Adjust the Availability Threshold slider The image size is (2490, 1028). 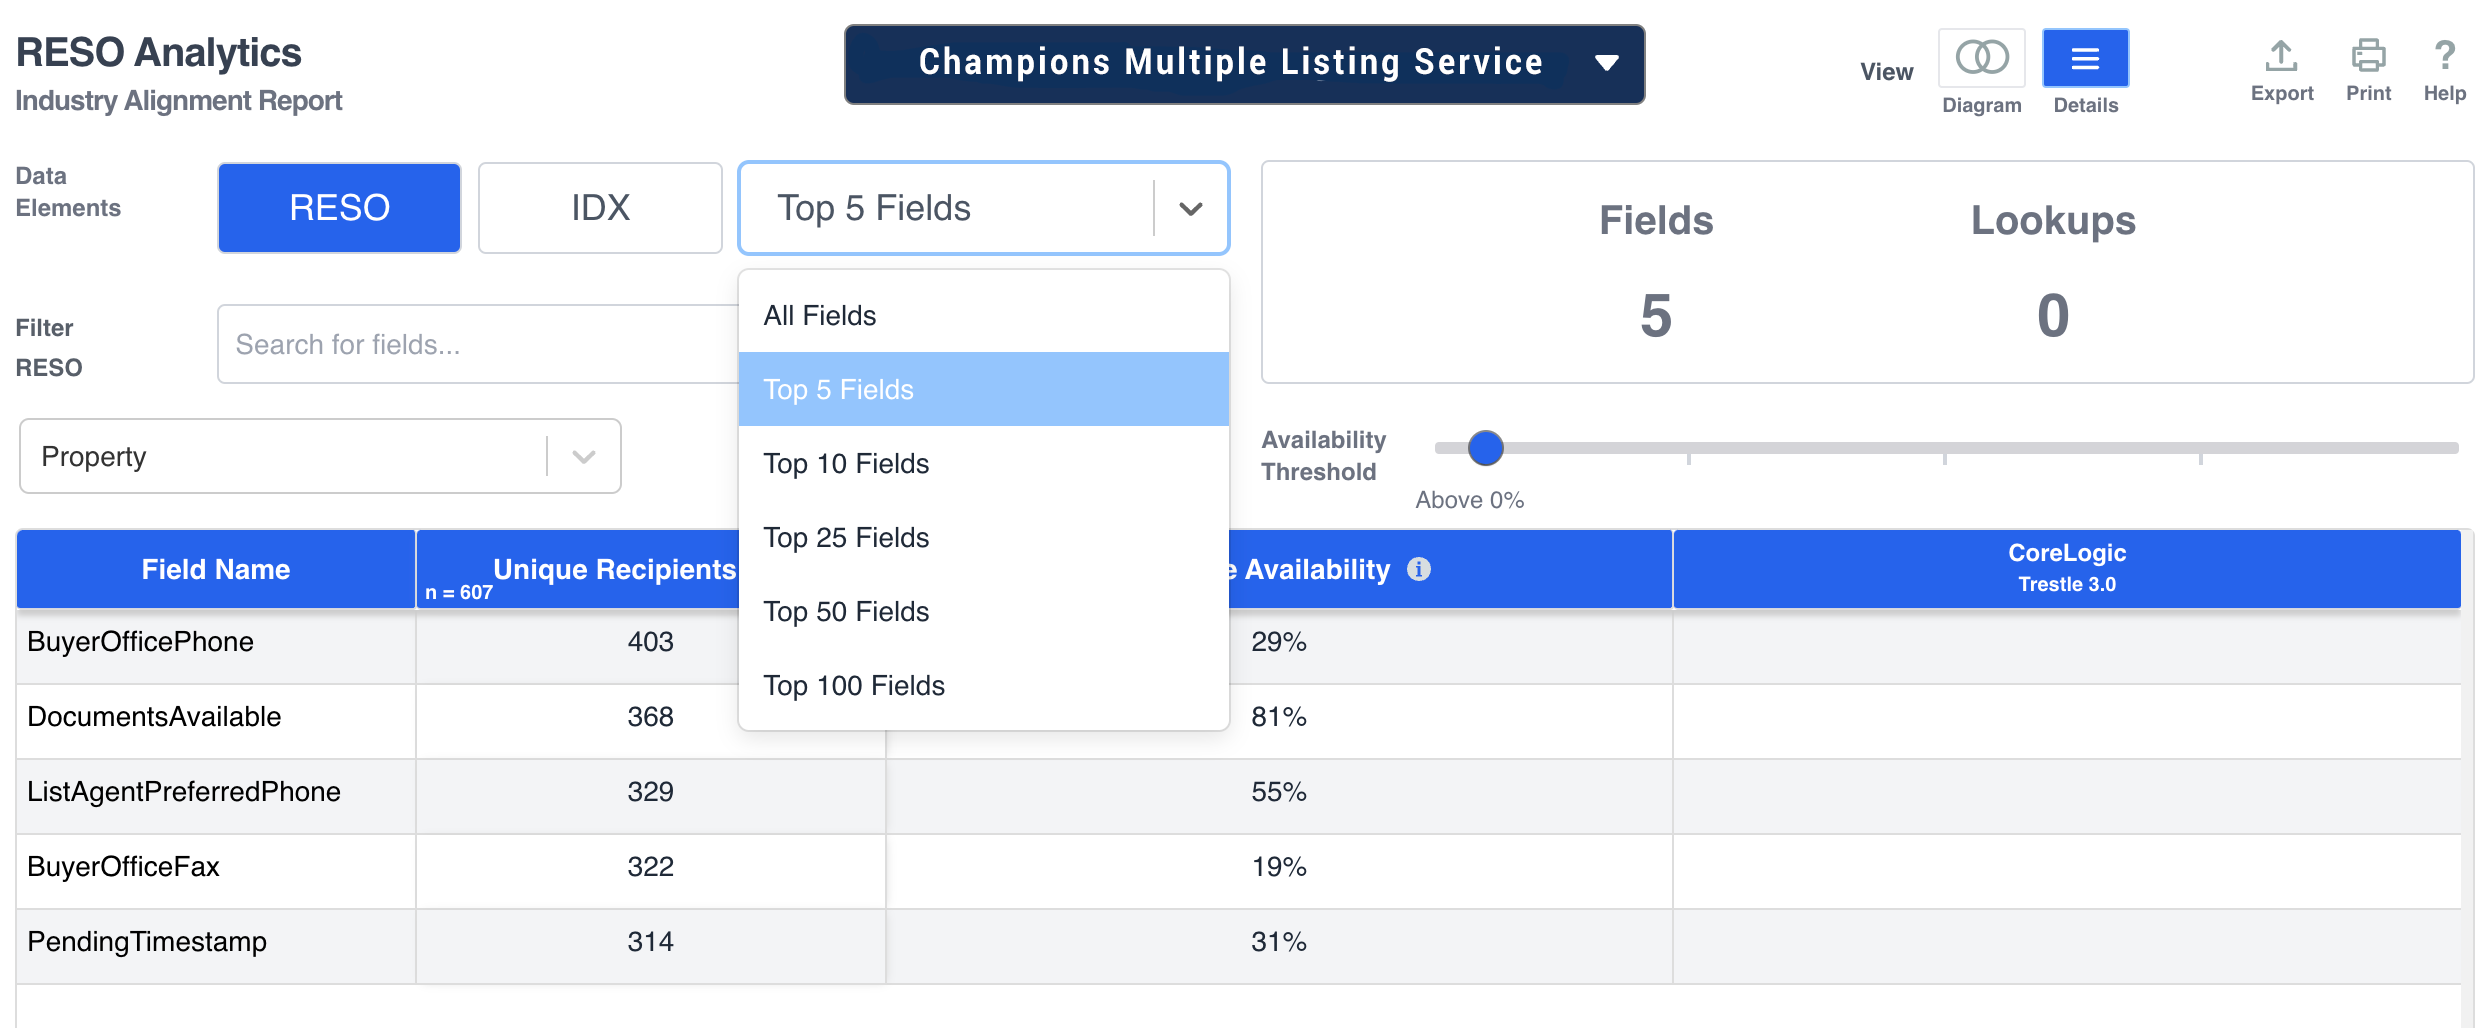pyautogui.click(x=1485, y=449)
